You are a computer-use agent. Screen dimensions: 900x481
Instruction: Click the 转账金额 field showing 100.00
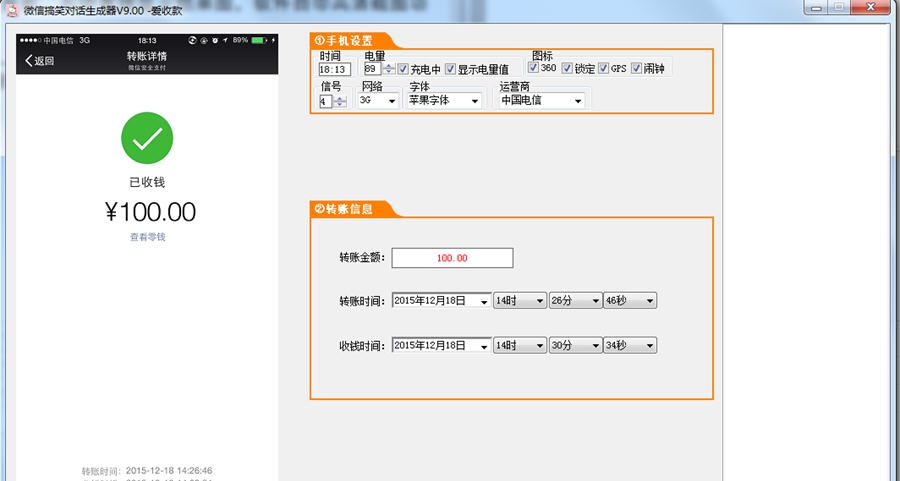(452, 258)
